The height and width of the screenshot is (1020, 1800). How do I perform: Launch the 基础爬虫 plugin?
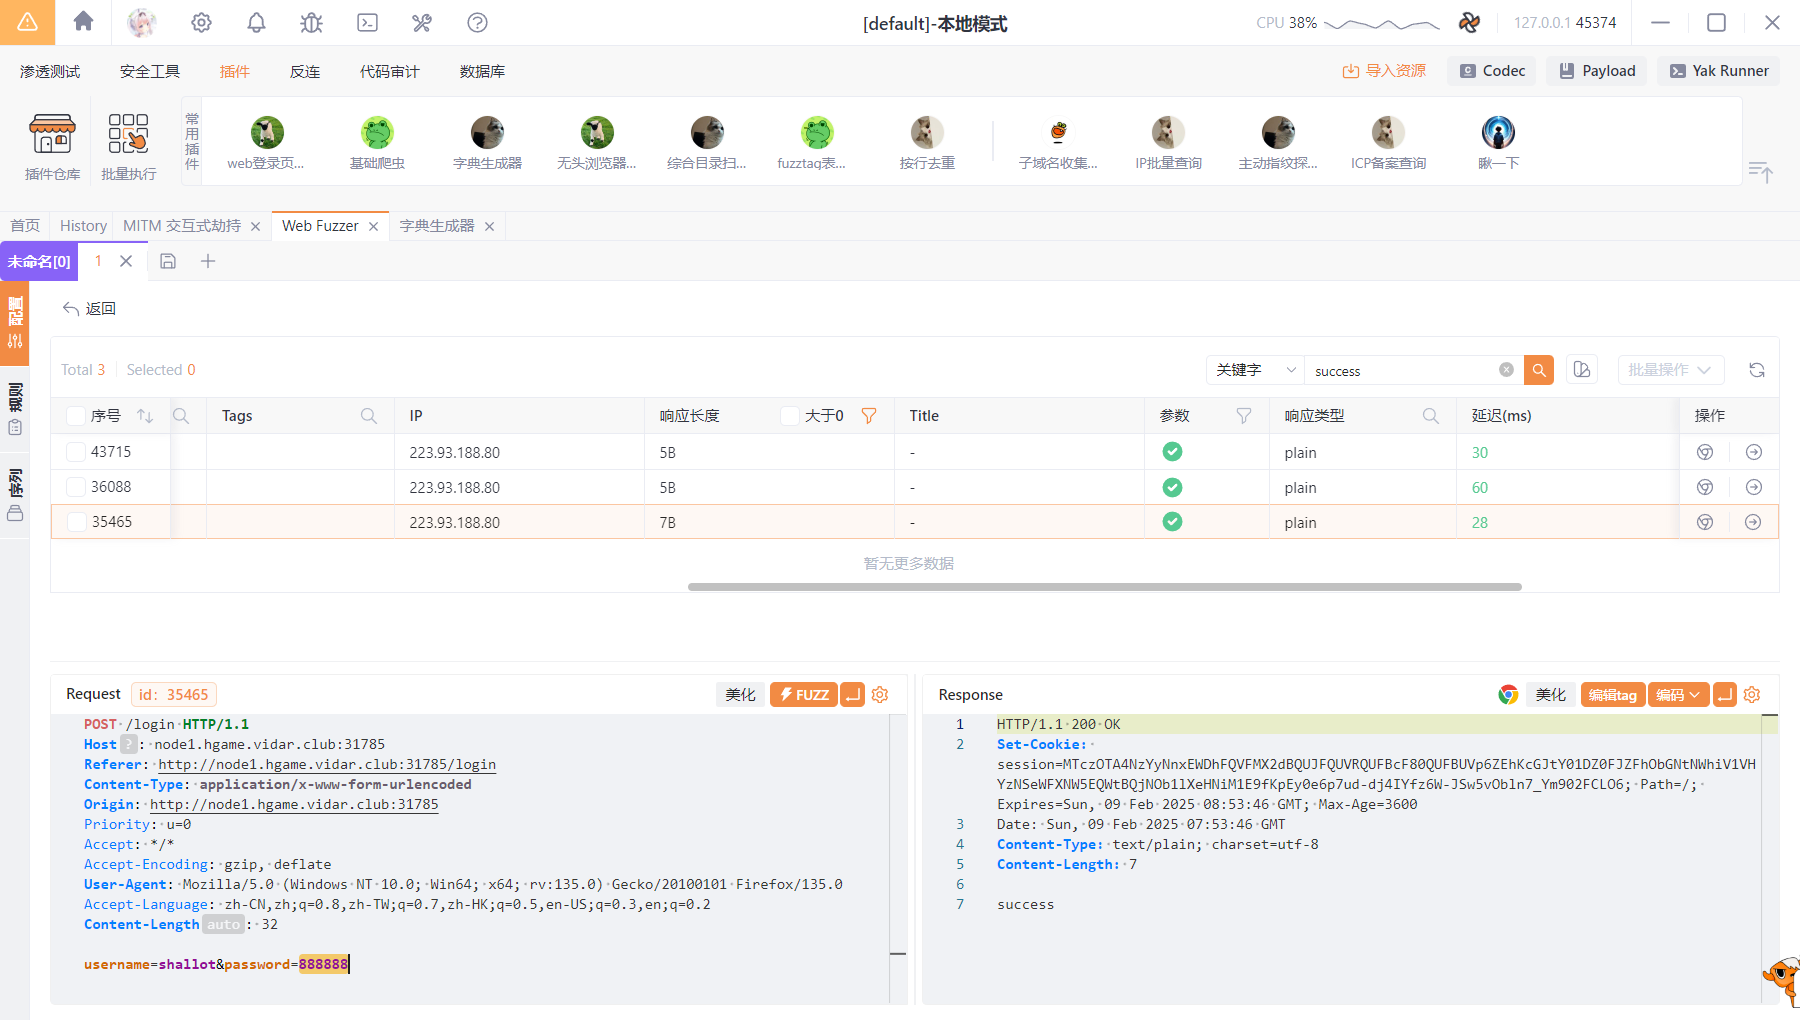click(x=377, y=143)
